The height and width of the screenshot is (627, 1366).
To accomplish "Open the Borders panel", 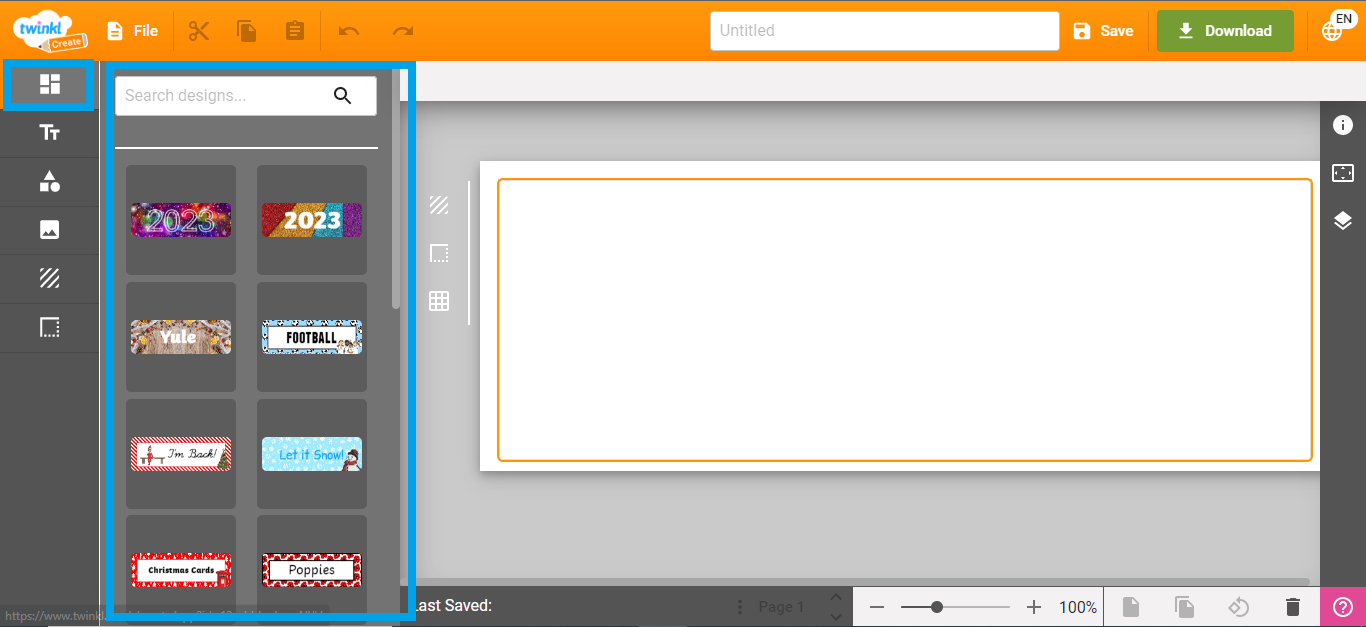I will [49, 327].
